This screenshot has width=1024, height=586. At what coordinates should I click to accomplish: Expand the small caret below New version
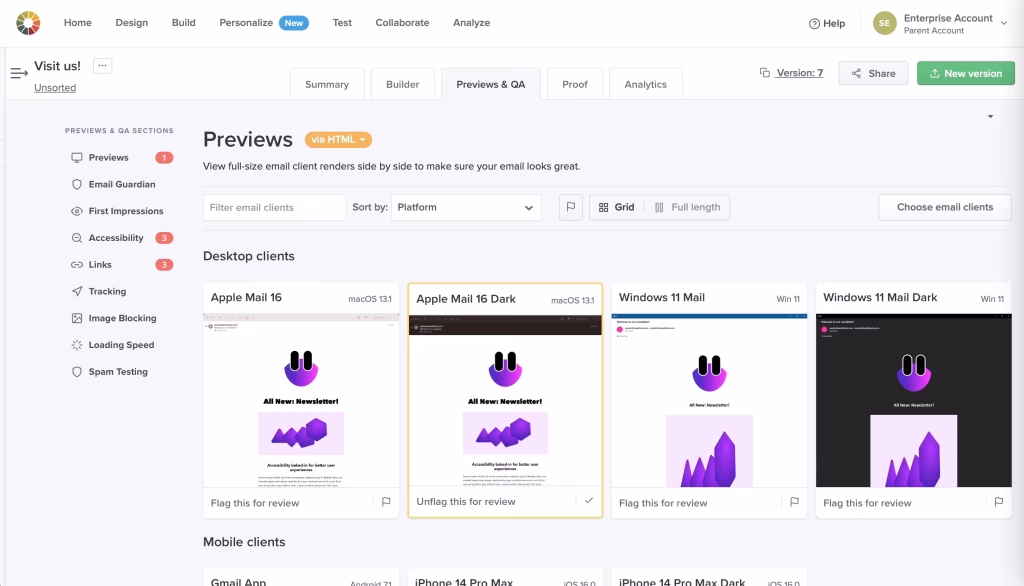click(x=991, y=116)
